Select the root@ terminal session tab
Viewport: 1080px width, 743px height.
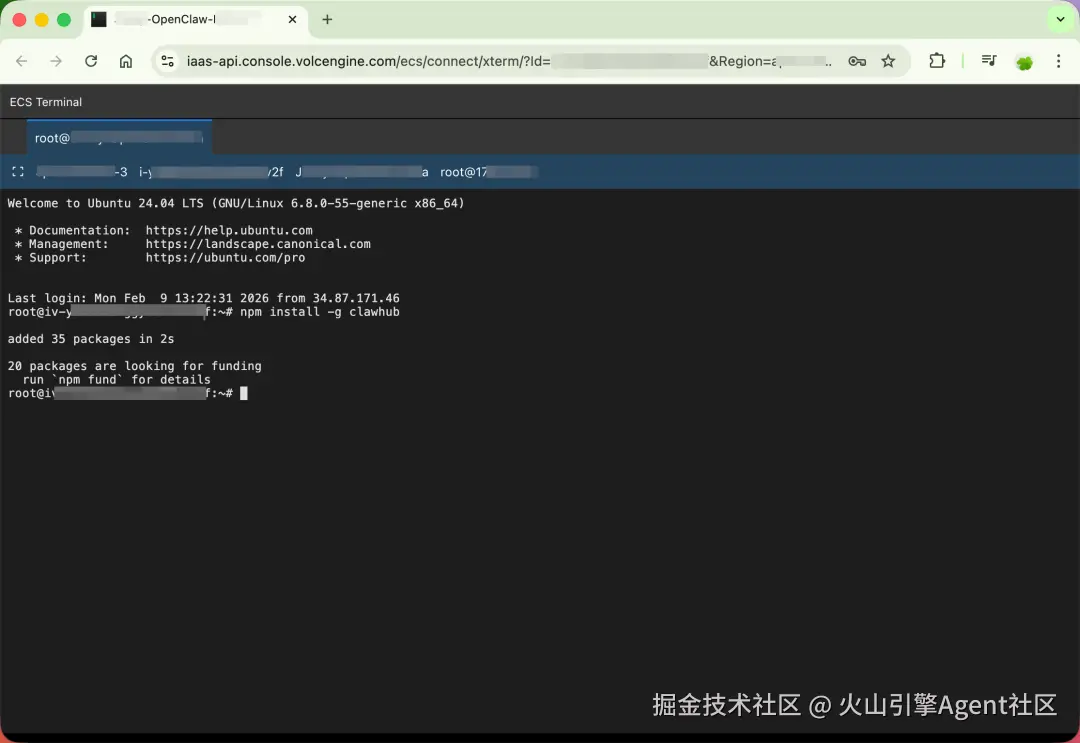119,138
